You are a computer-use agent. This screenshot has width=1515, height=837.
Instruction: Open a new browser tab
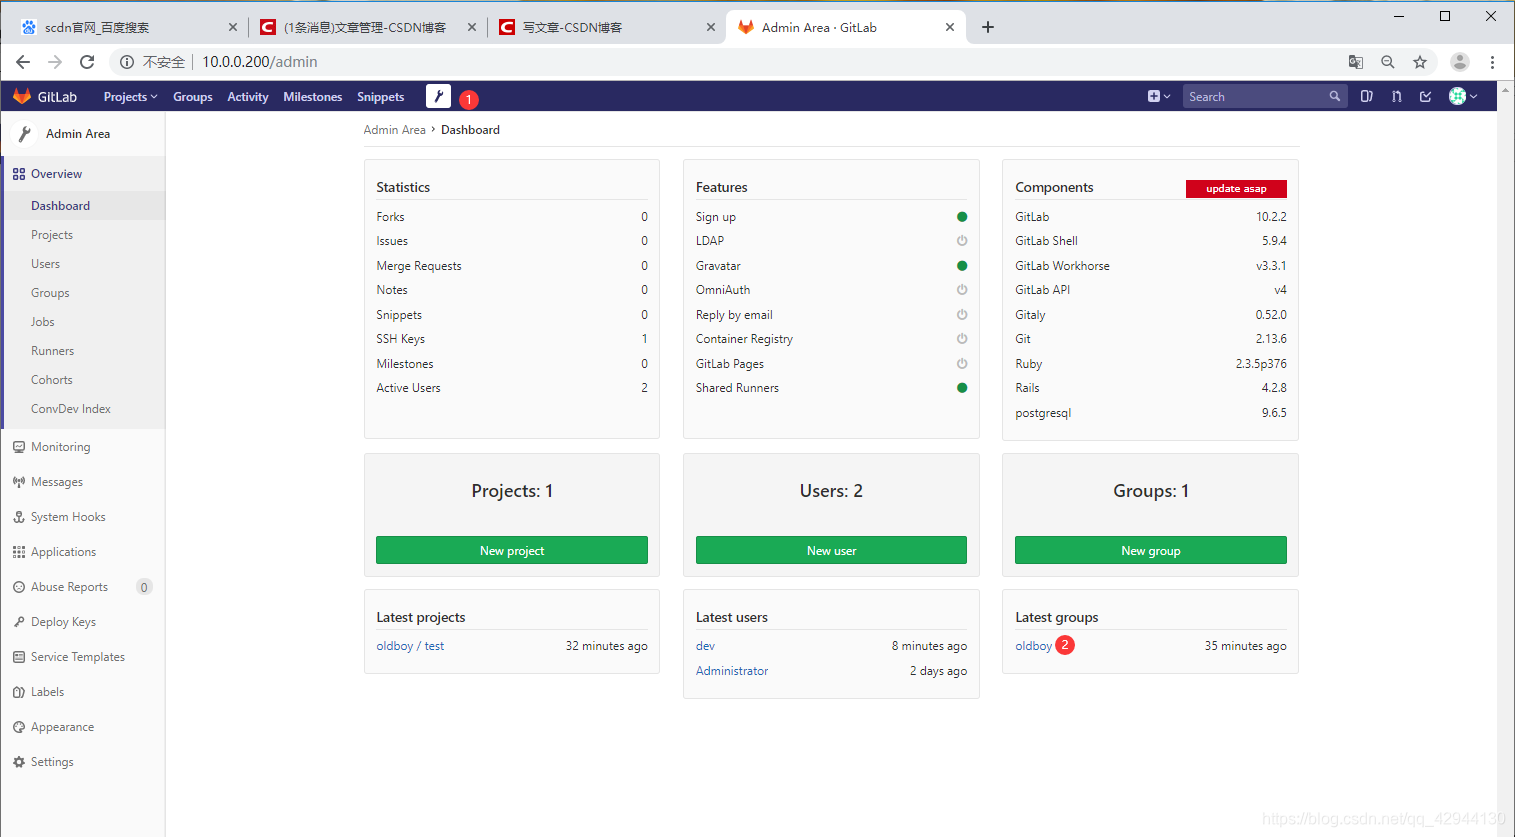988,27
